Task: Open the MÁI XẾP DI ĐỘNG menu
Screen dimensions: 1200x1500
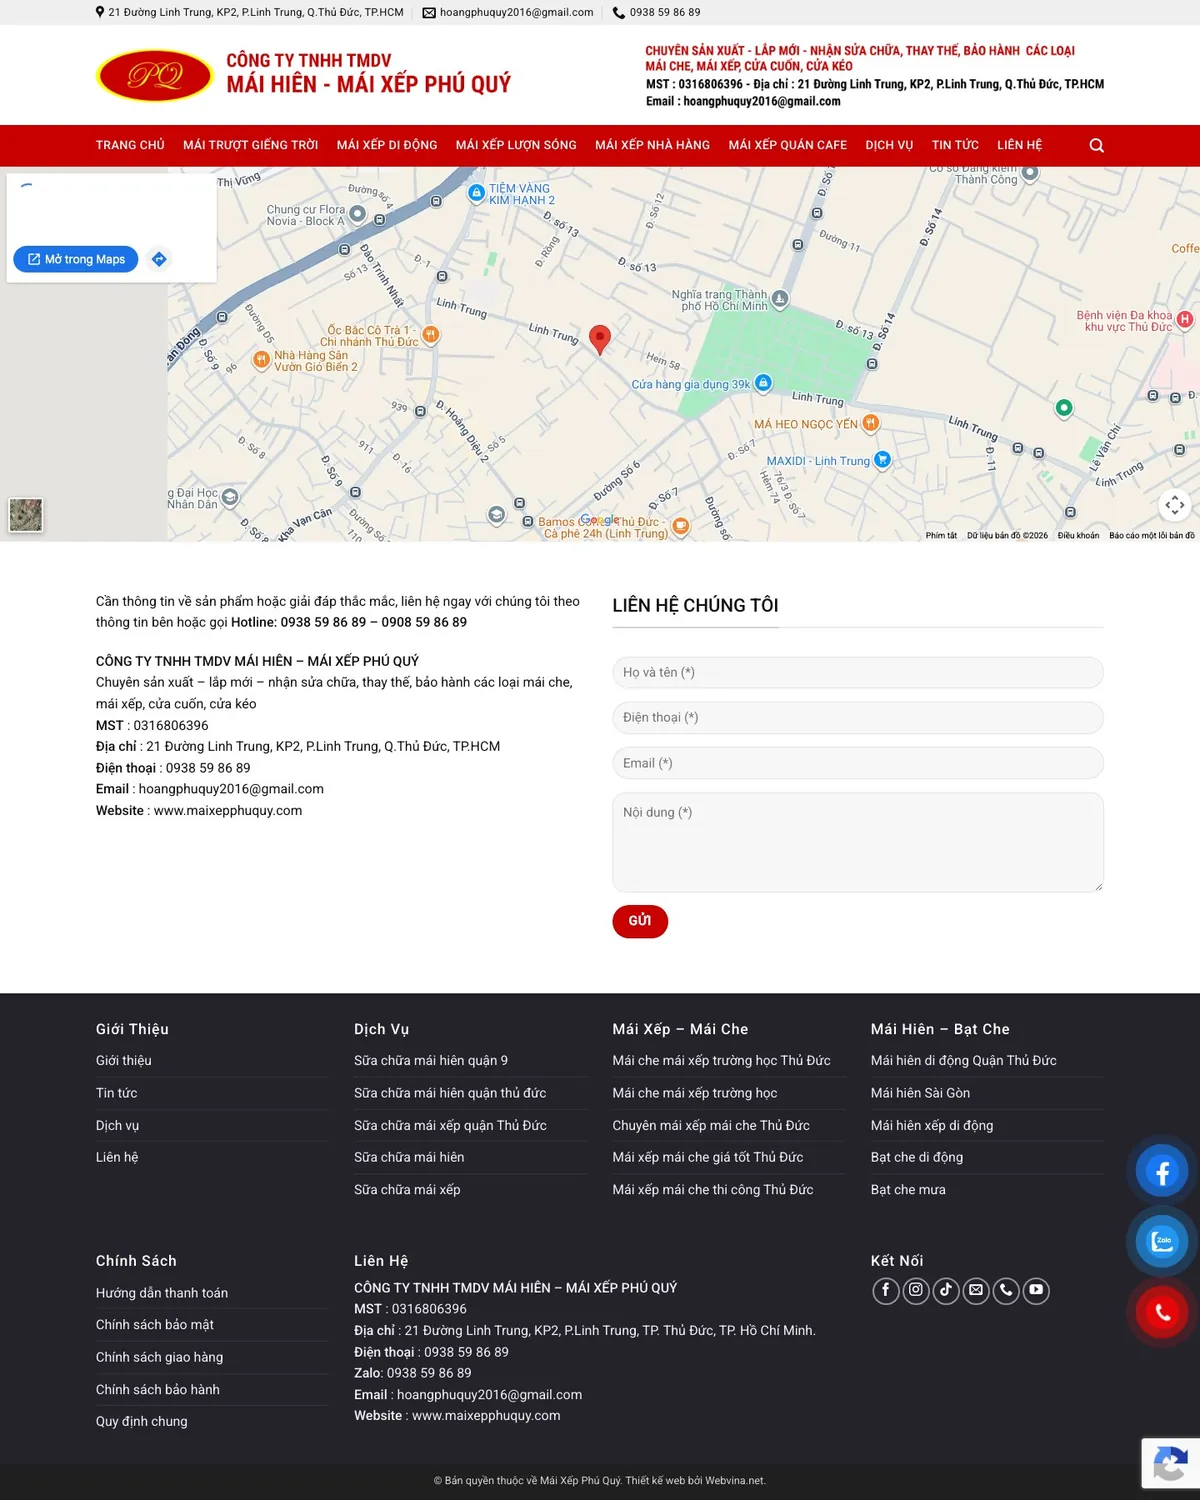Action: tap(387, 145)
